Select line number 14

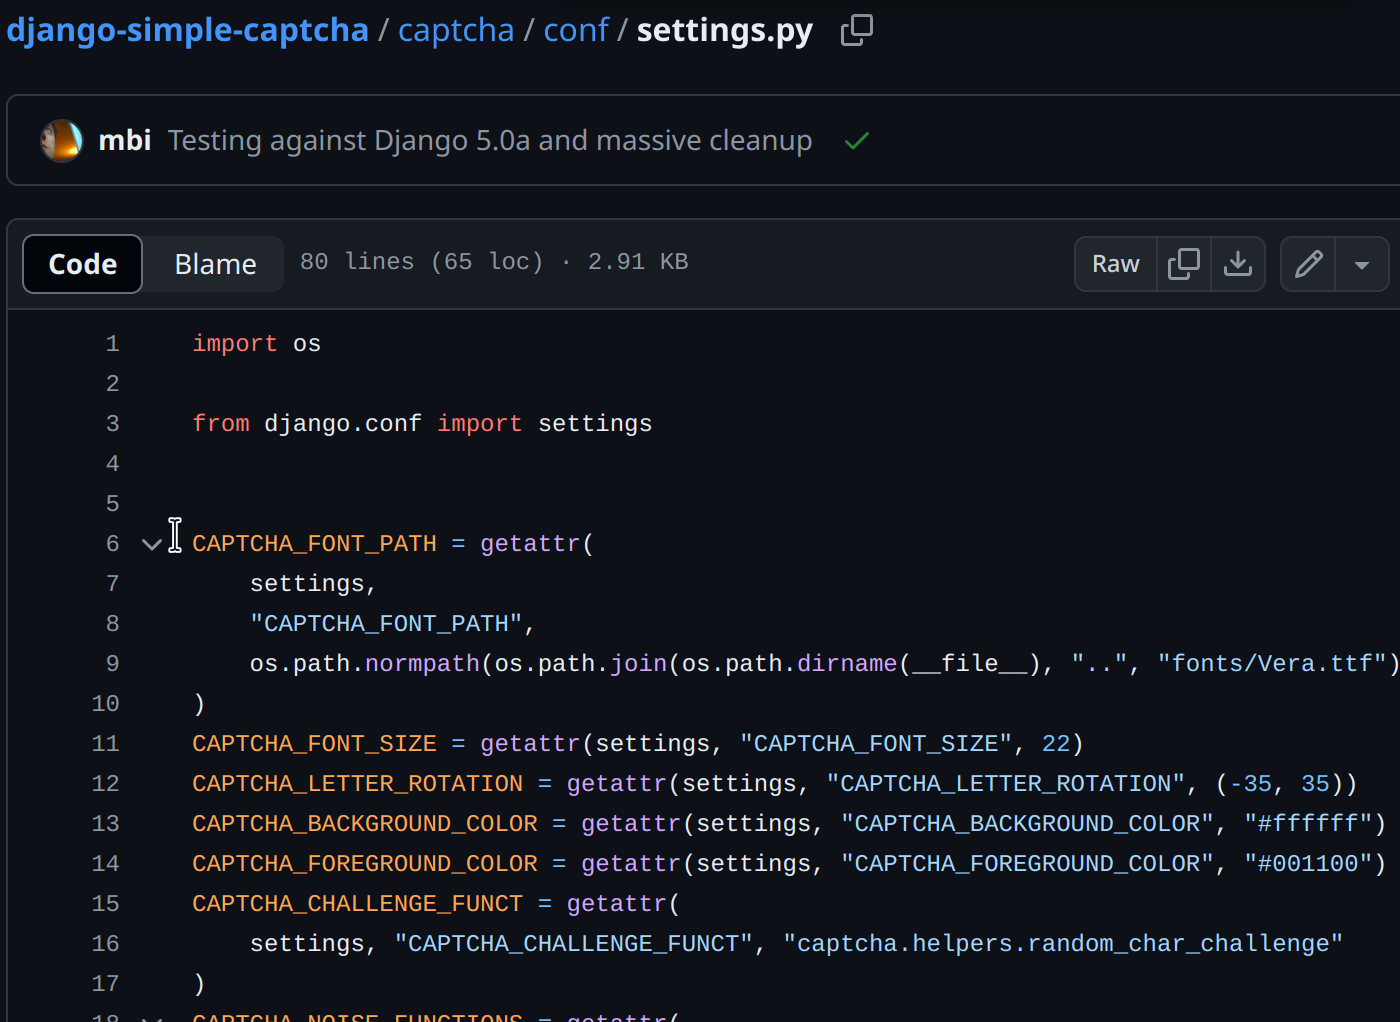(105, 864)
